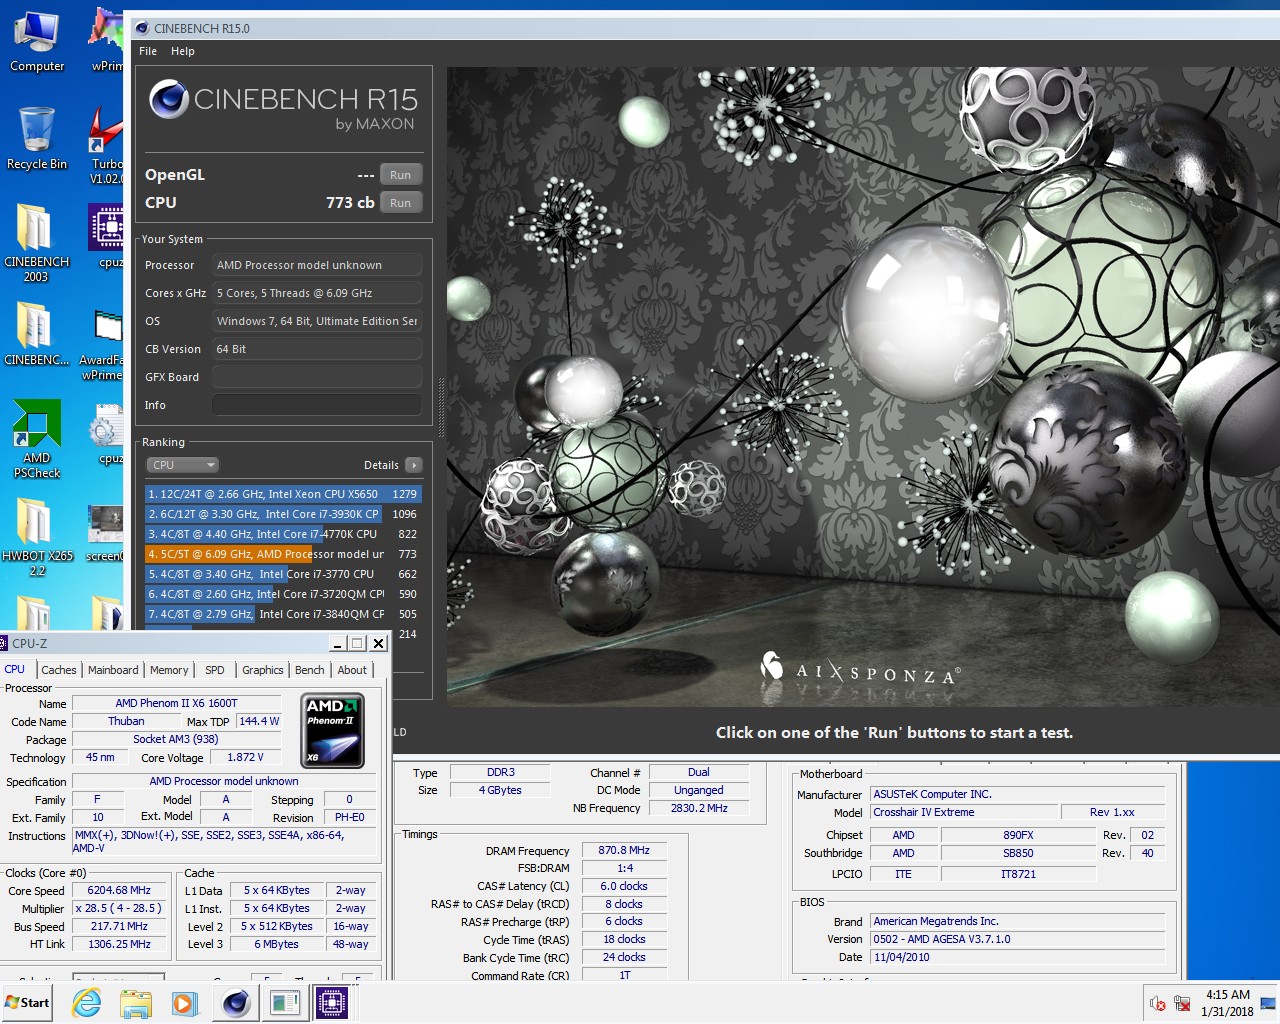
Task: Open the About tab in CPU-Z
Action: tap(352, 670)
